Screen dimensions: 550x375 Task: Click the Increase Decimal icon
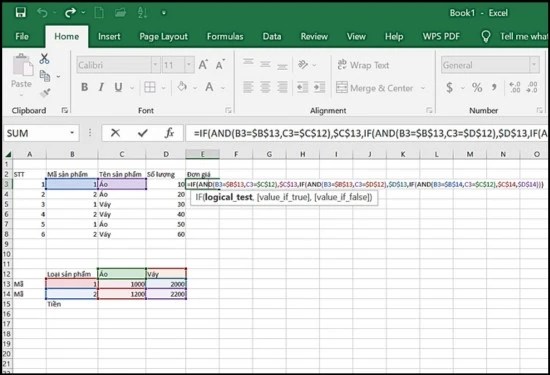point(515,87)
